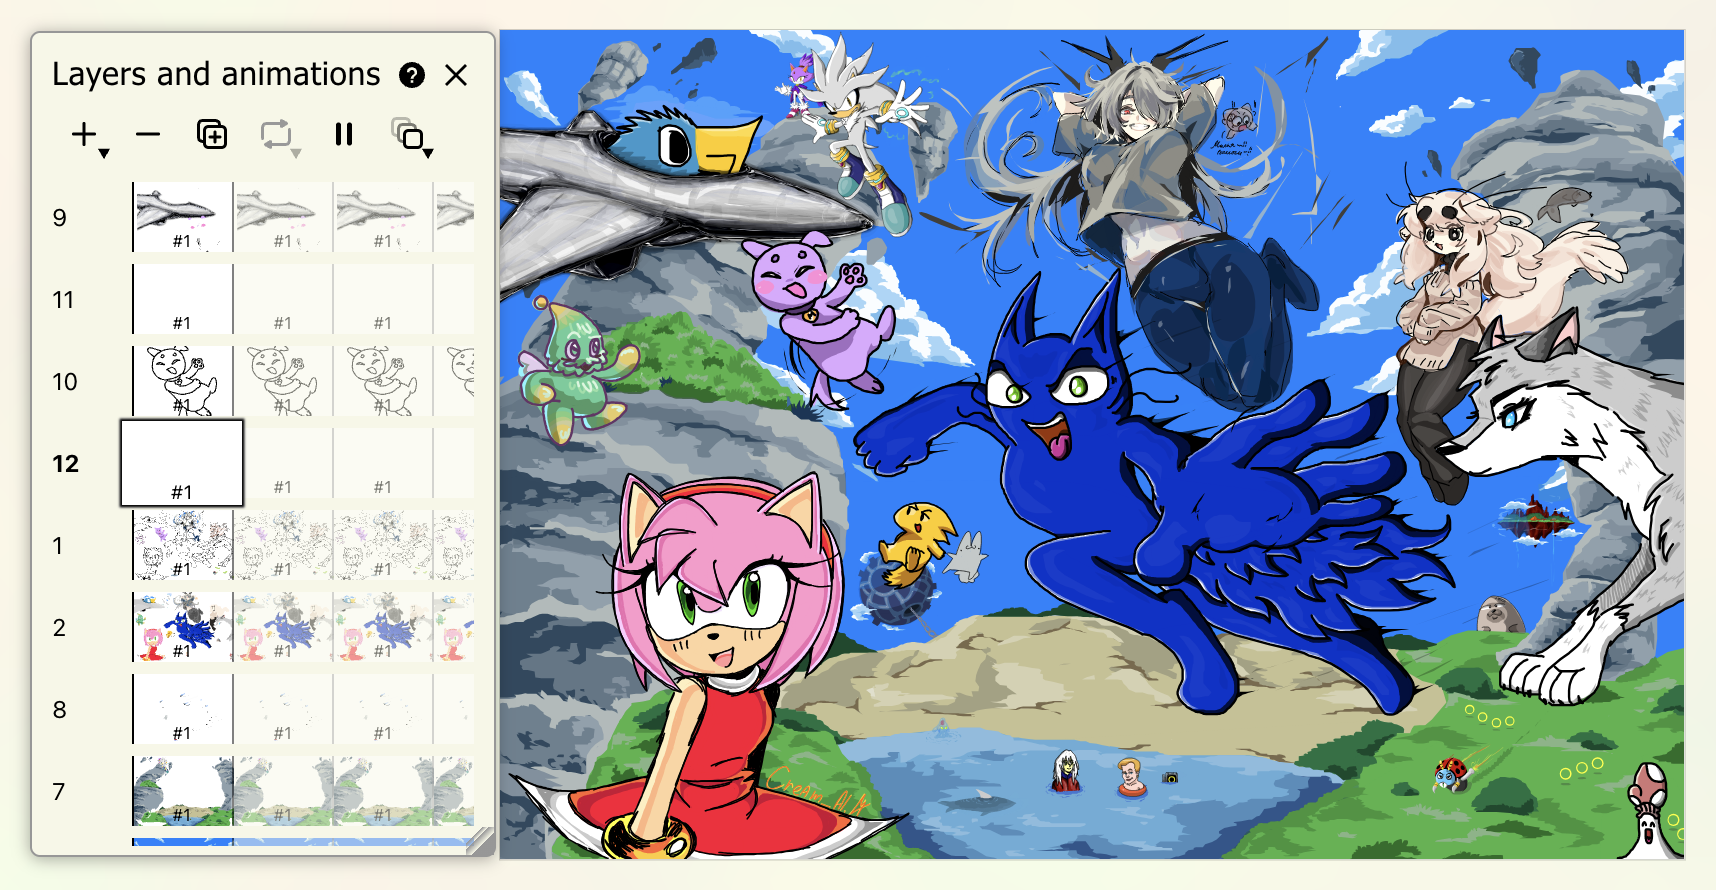Viewport: 1716px width, 890px height.
Task: Select layer 10 by its number label
Action: (x=65, y=382)
